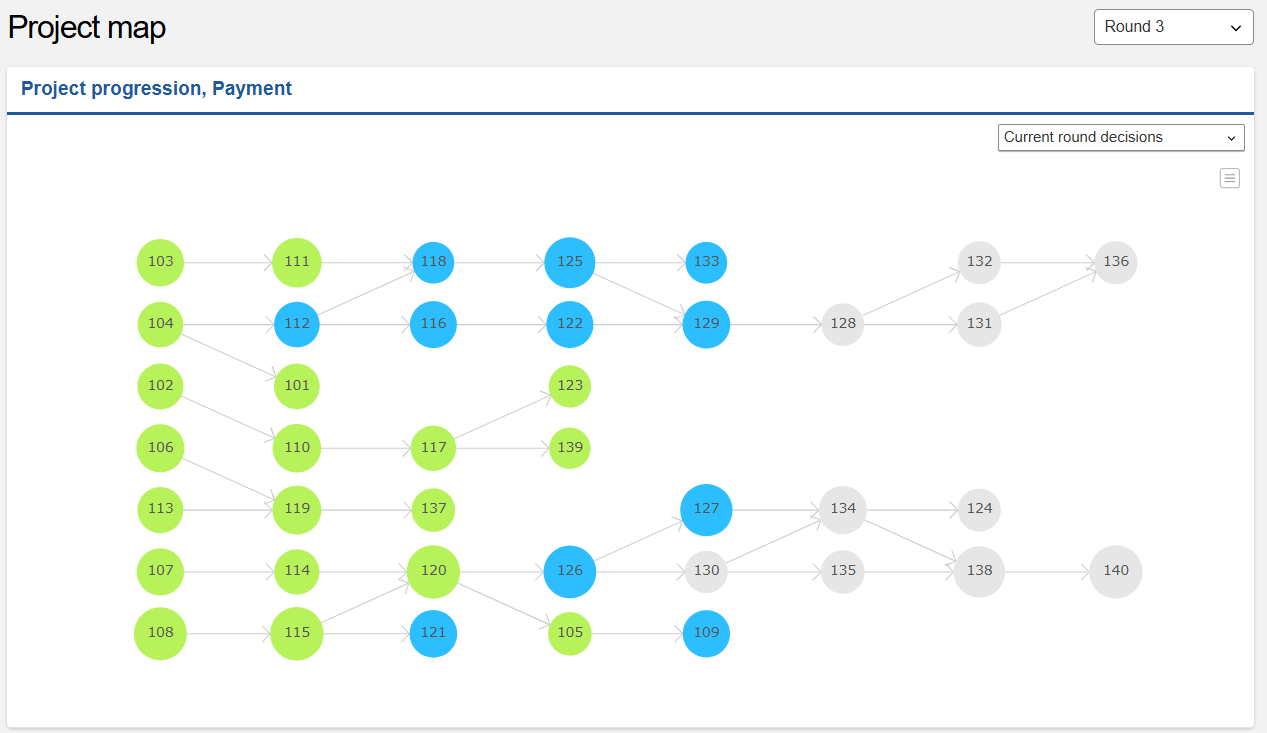Click gray project node 134

click(843, 509)
